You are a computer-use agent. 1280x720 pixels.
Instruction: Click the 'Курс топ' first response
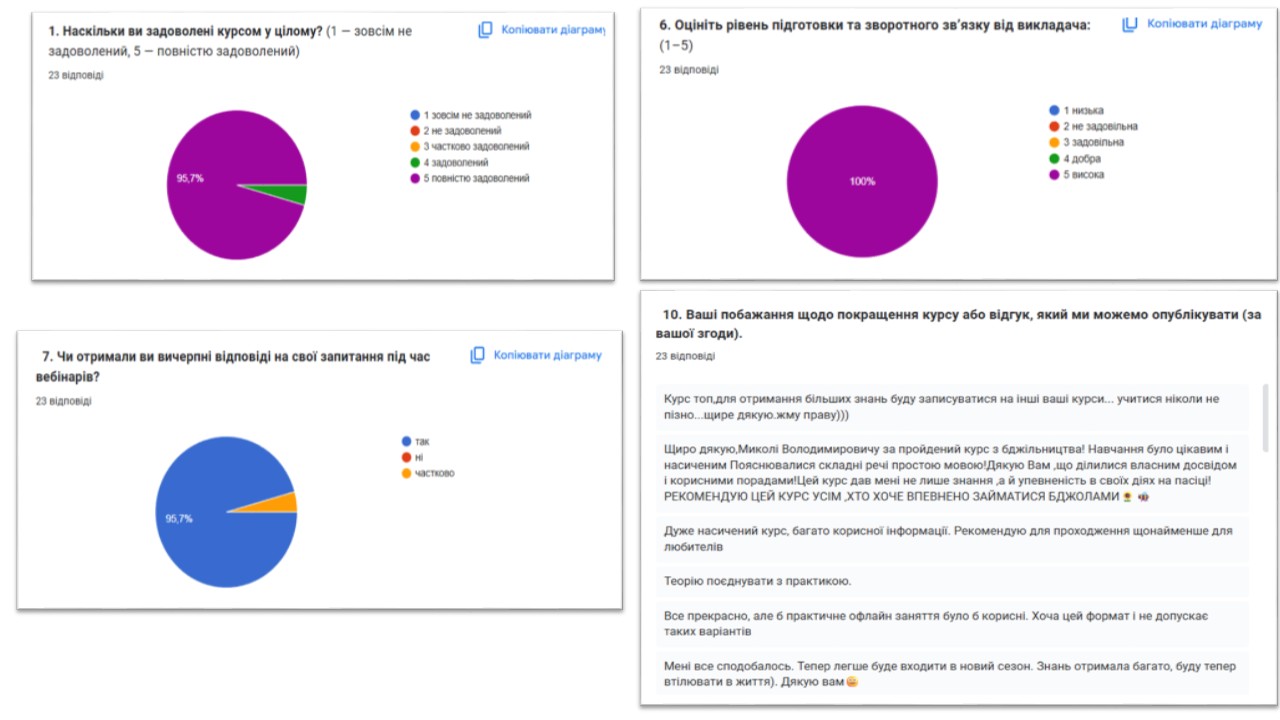coord(940,406)
